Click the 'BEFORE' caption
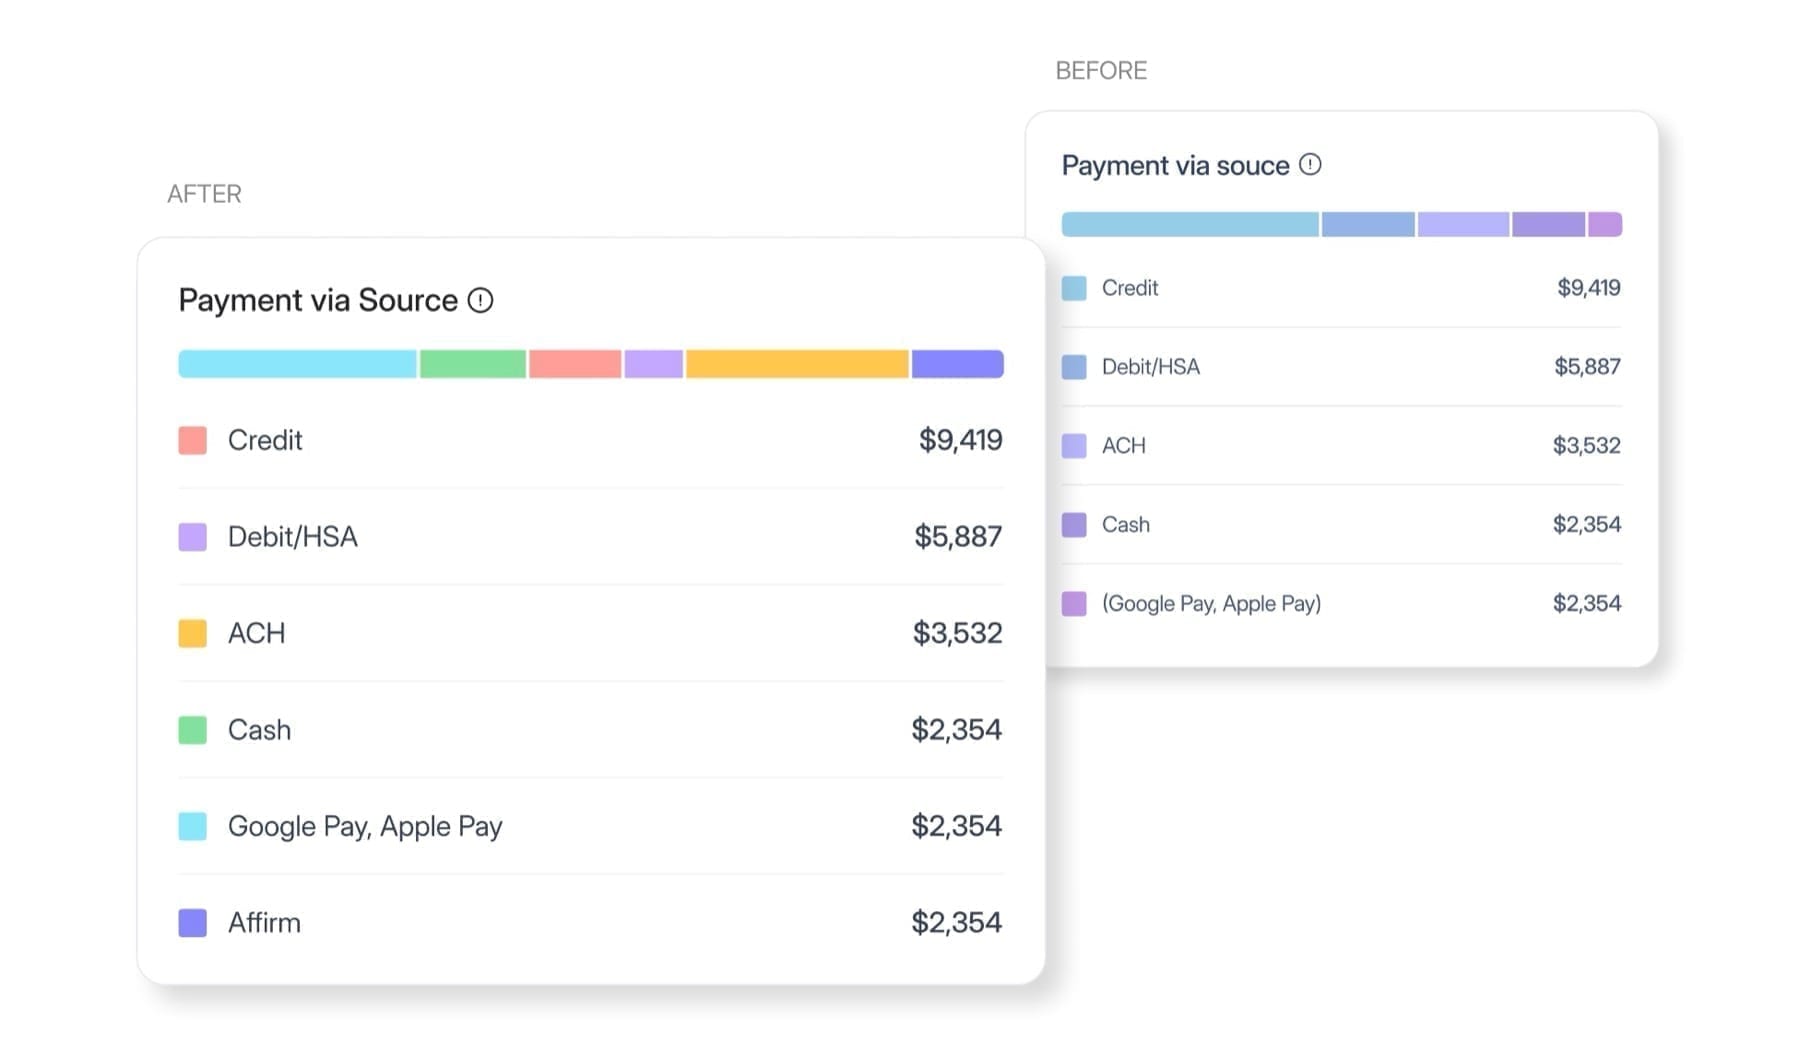The width and height of the screenshot is (1800, 1056). (x=1101, y=71)
